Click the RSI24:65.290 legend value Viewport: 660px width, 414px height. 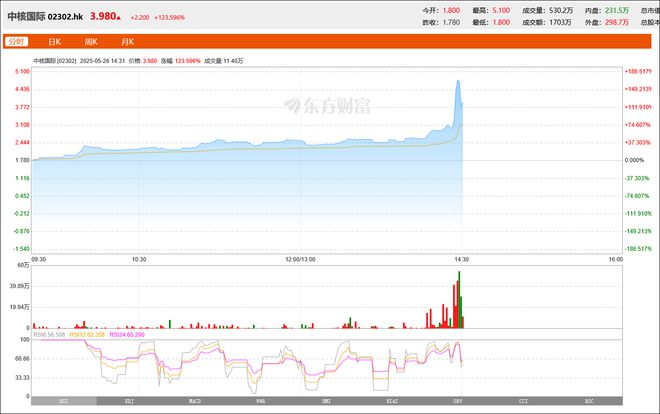point(127,334)
